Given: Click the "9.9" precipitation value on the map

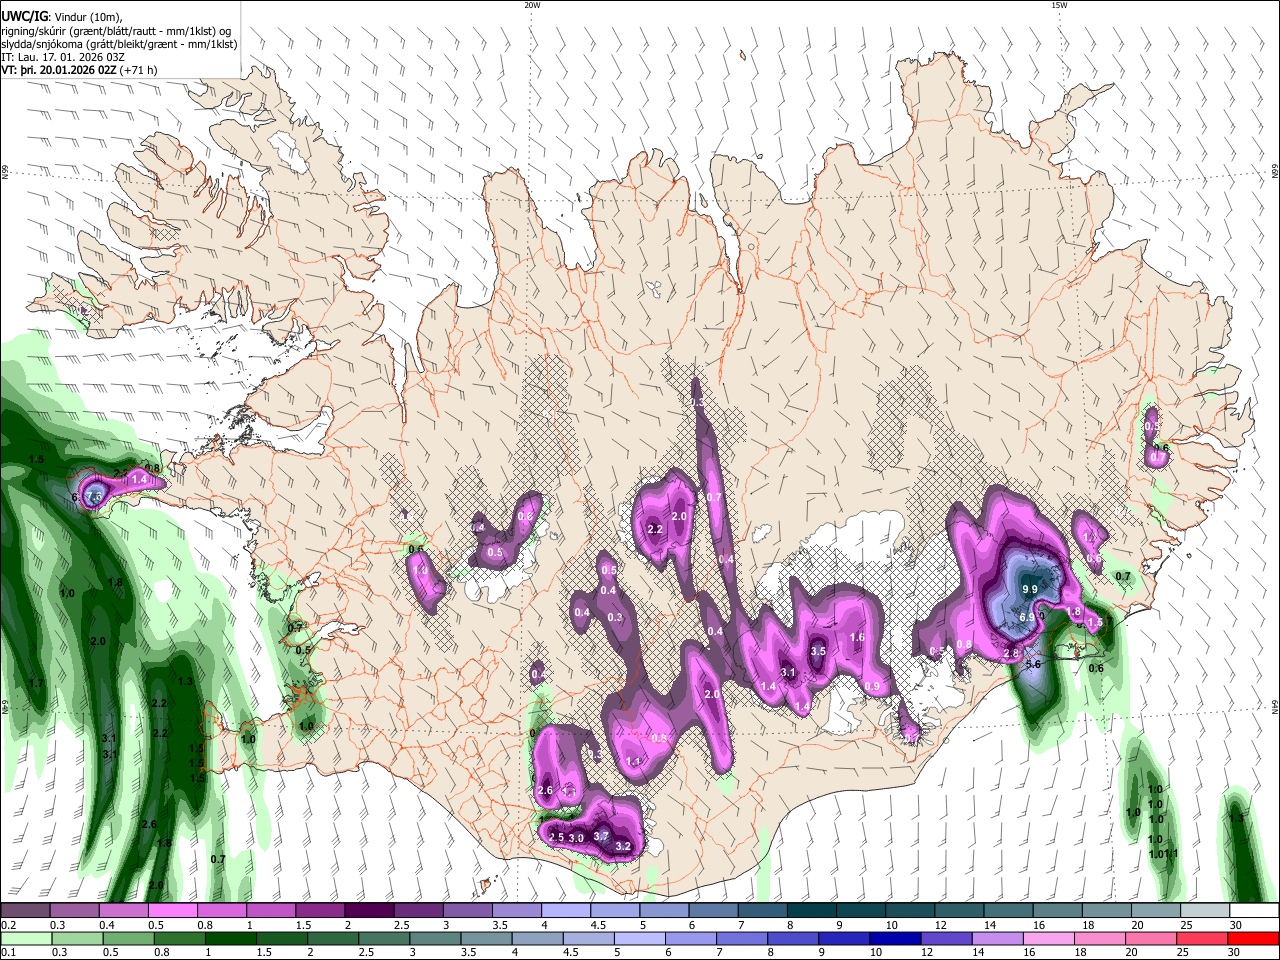Looking at the screenshot, I should [1029, 589].
